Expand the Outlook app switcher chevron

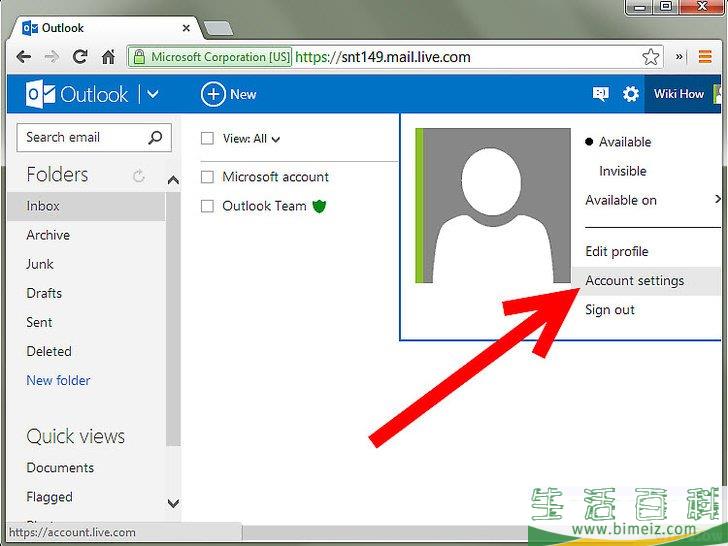point(152,95)
